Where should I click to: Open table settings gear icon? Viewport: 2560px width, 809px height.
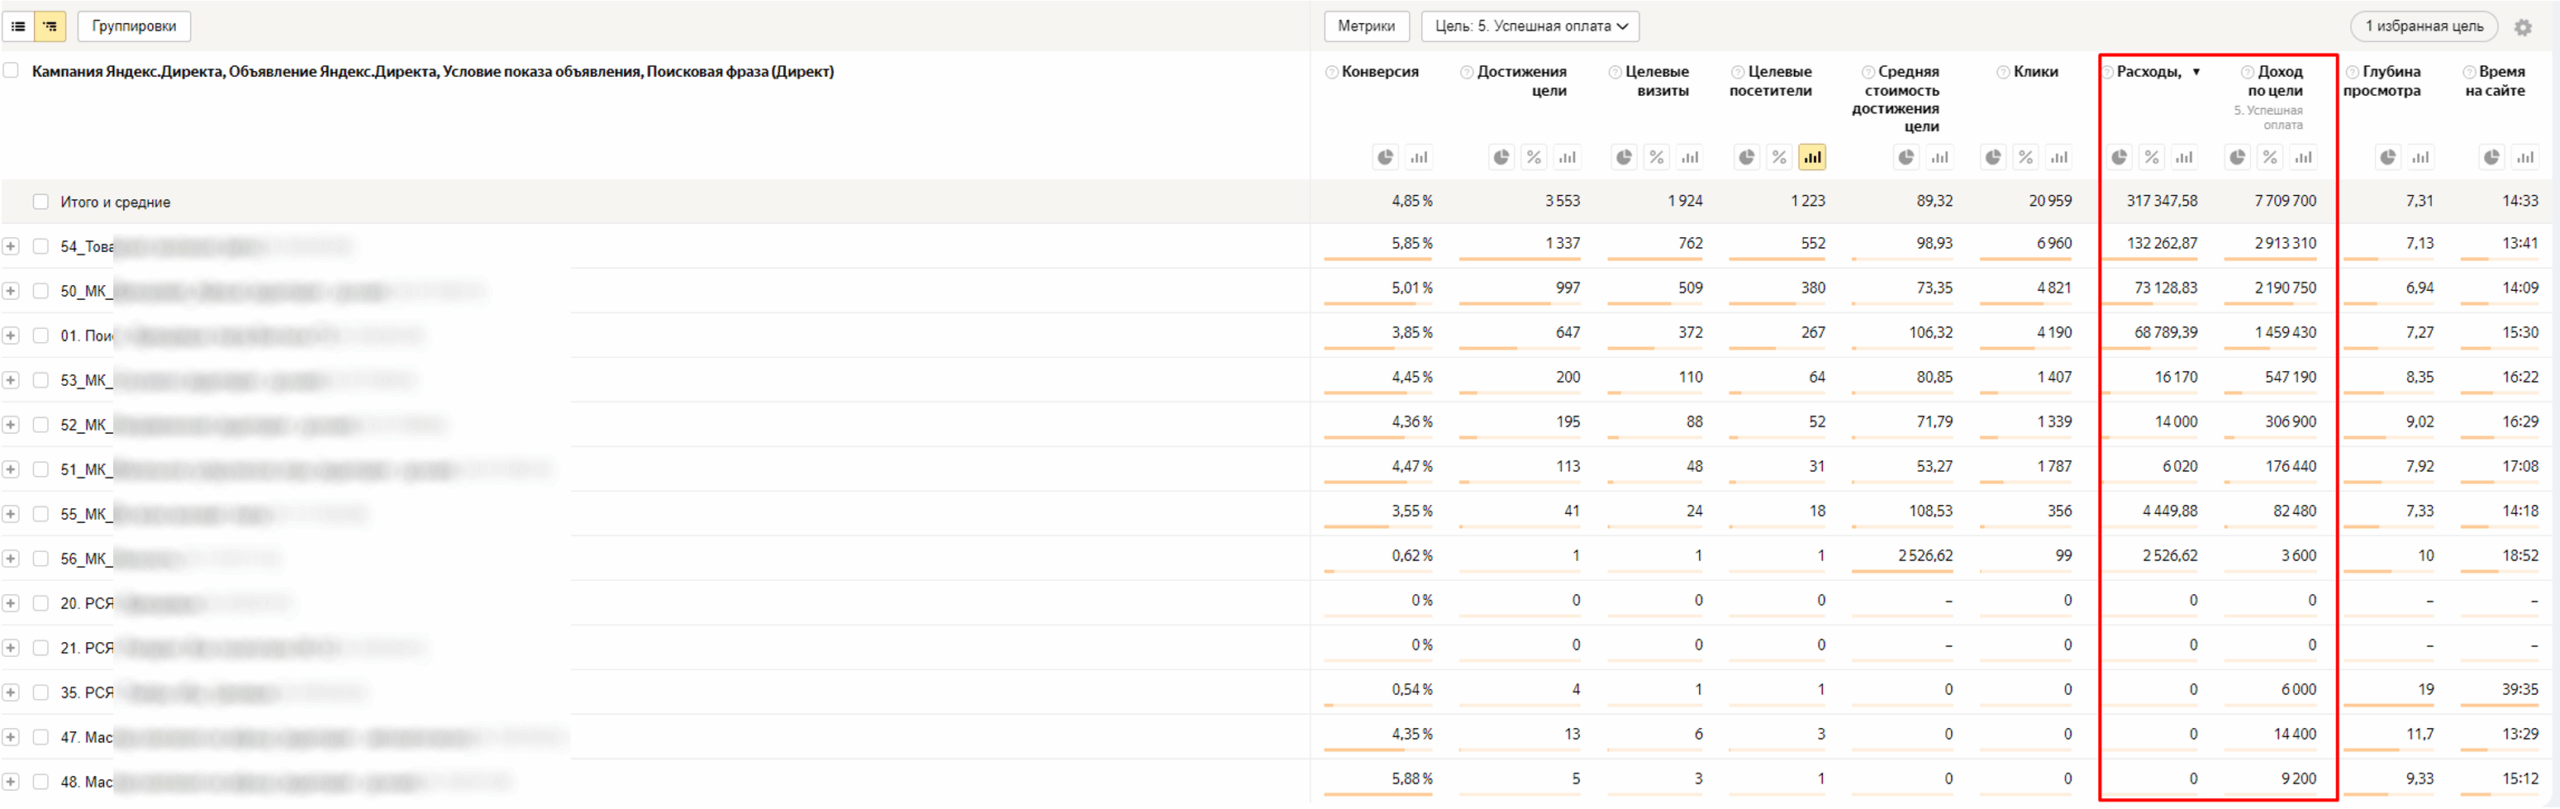2523,27
